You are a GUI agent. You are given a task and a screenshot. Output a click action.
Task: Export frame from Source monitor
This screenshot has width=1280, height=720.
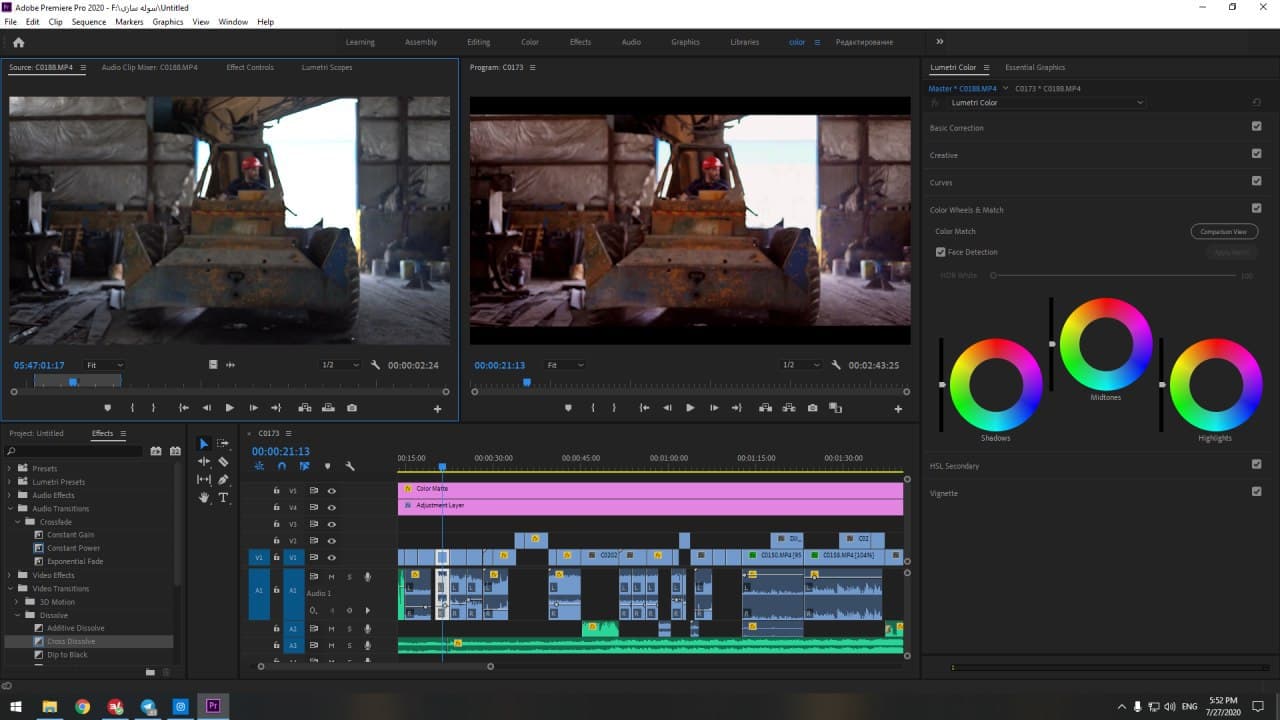[x=352, y=408]
